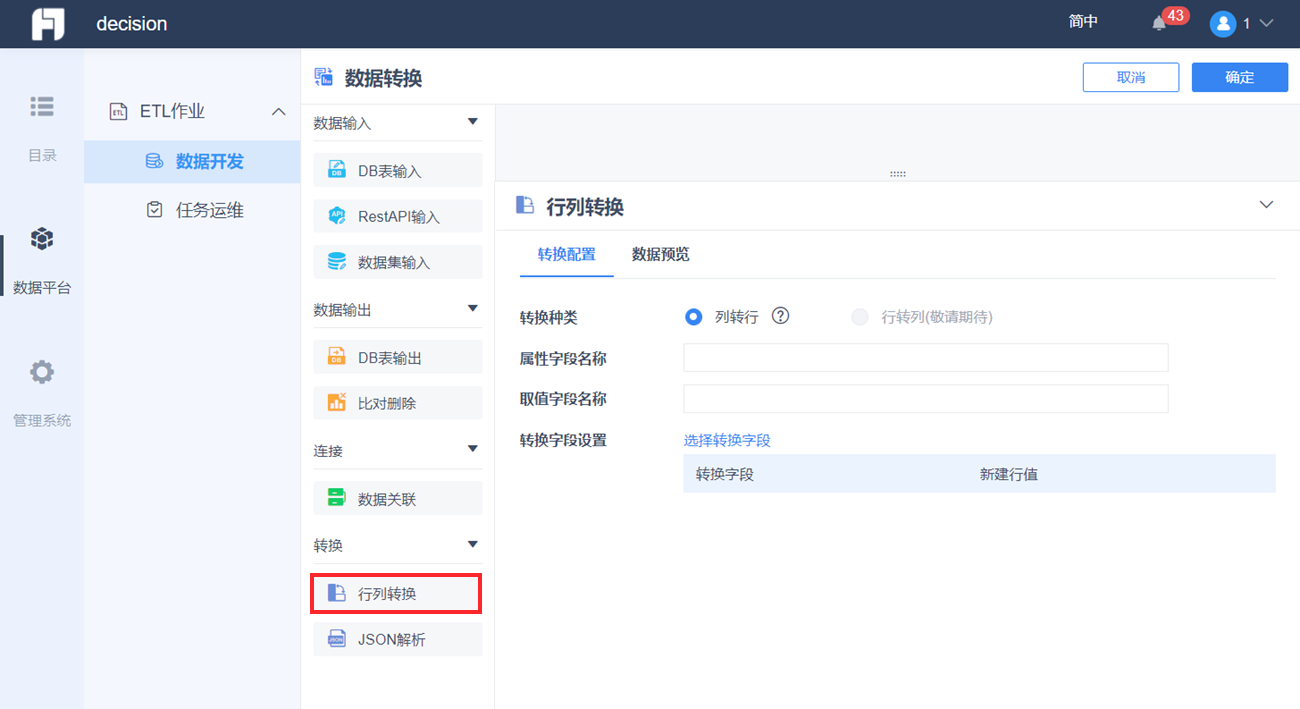Image resolution: width=1300 pixels, height=709 pixels.
Task: Collapse the 连接 section arrow
Action: [473, 449]
